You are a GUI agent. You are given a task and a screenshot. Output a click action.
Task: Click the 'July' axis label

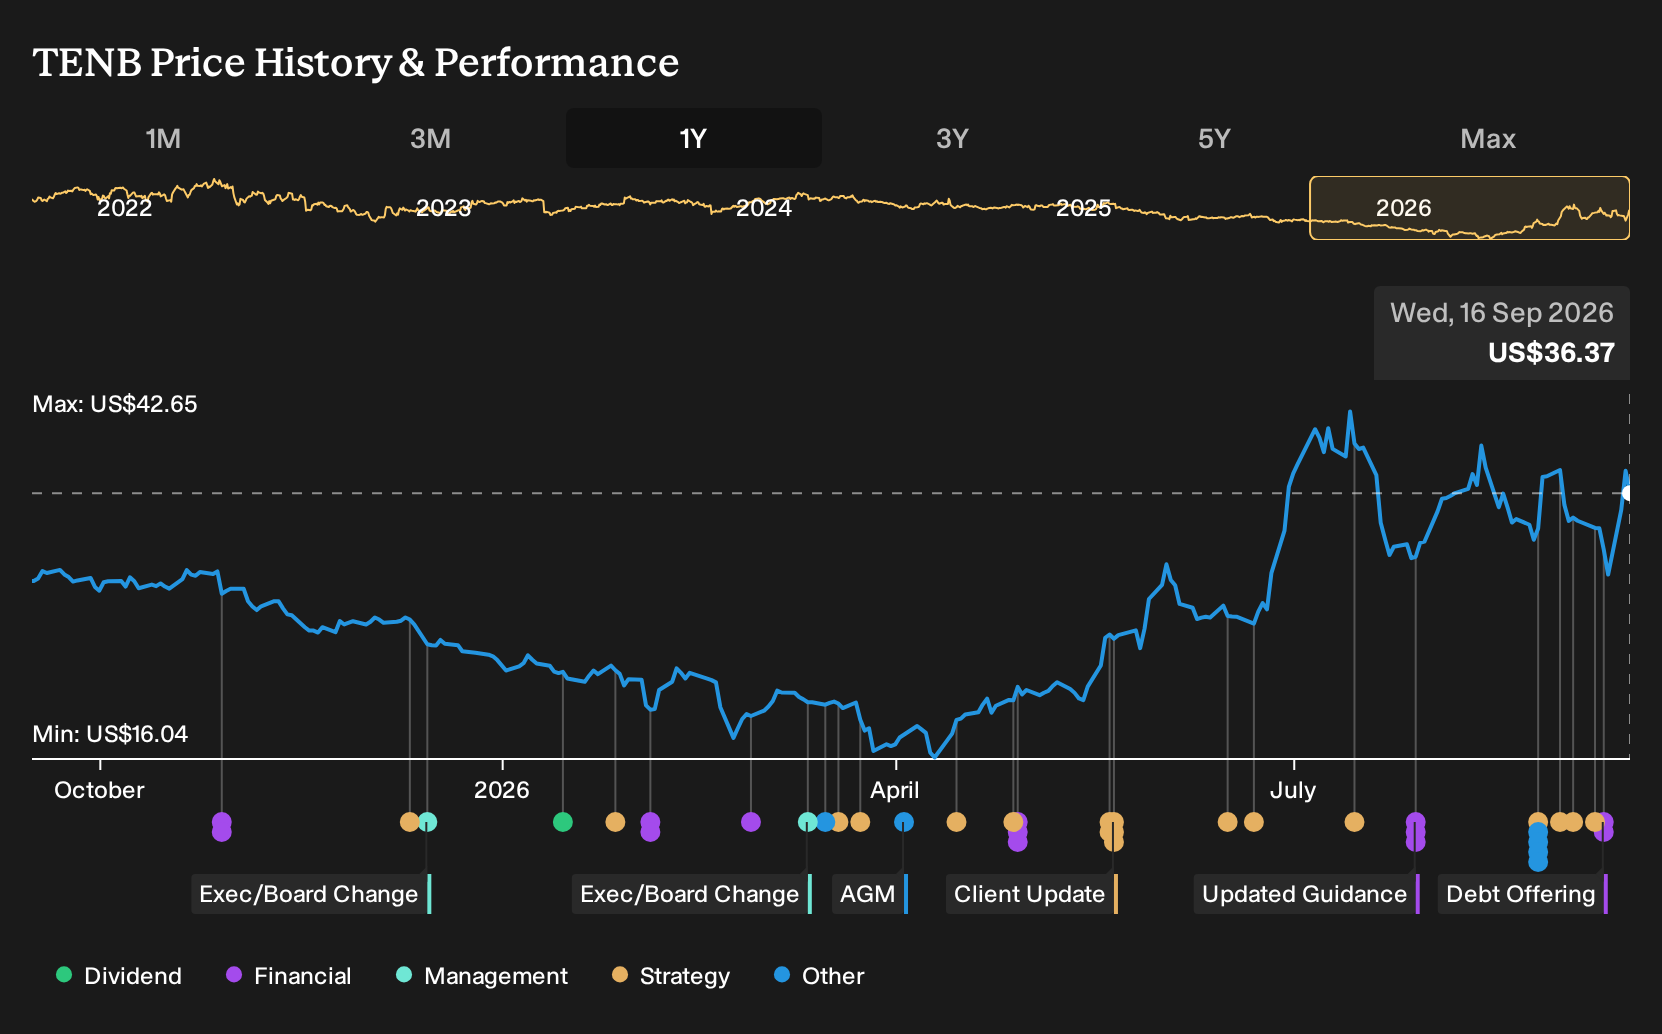(x=1293, y=790)
